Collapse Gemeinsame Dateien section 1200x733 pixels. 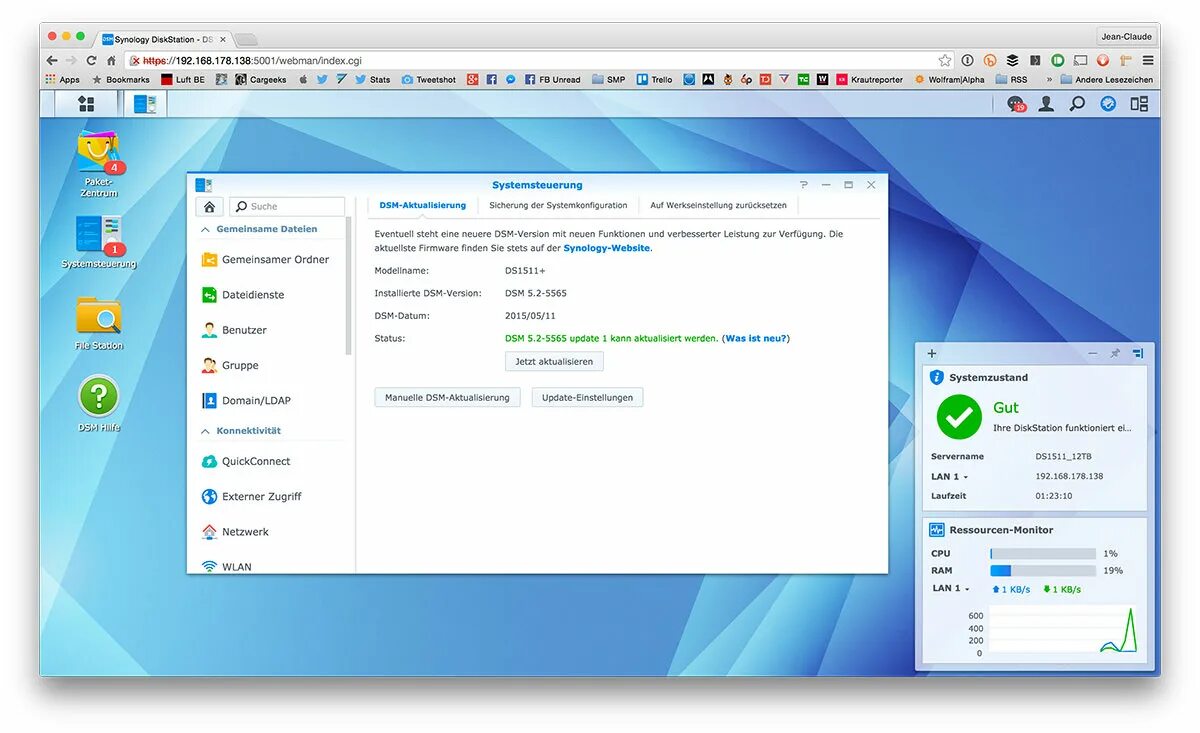206,229
